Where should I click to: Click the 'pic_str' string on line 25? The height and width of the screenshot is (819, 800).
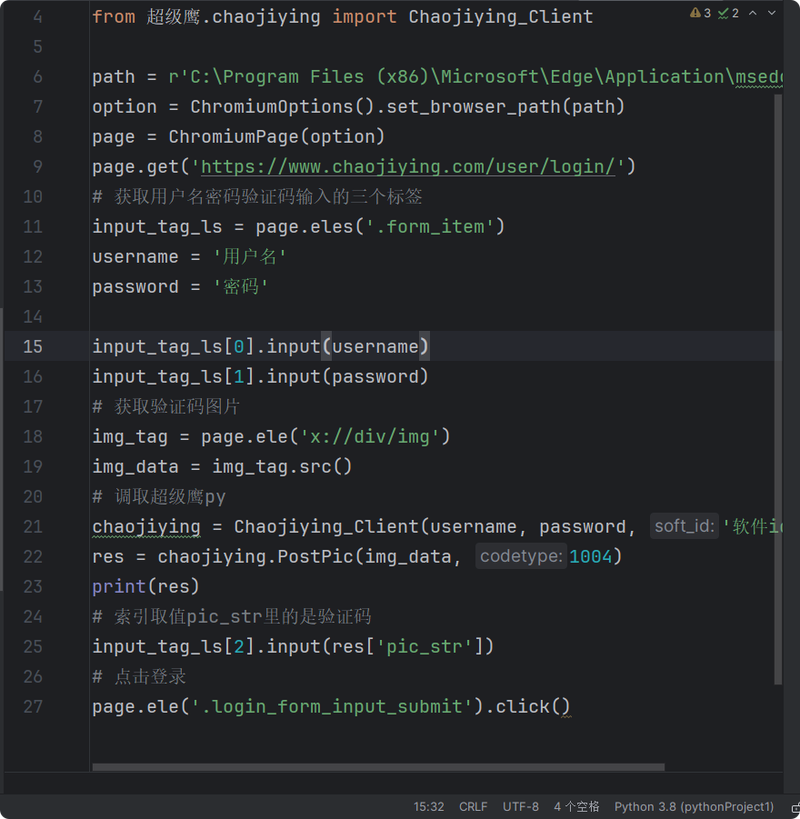[425, 647]
